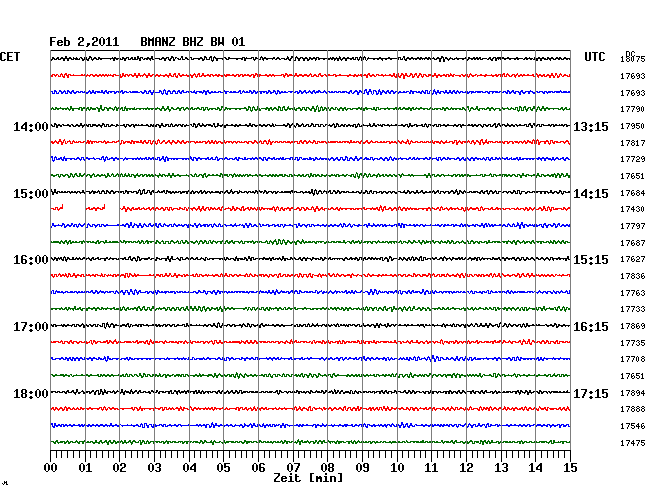Click the 17:00 CET time label
This screenshot has width=650, height=494.
point(31,327)
